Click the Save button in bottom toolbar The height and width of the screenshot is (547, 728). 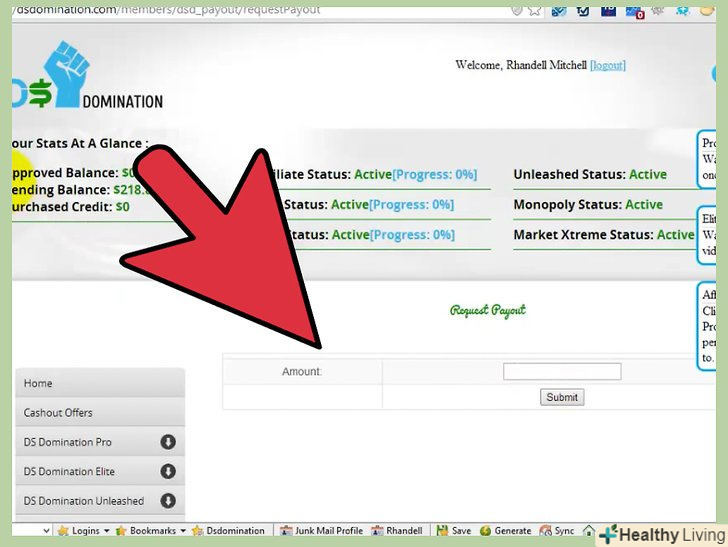tap(454, 530)
